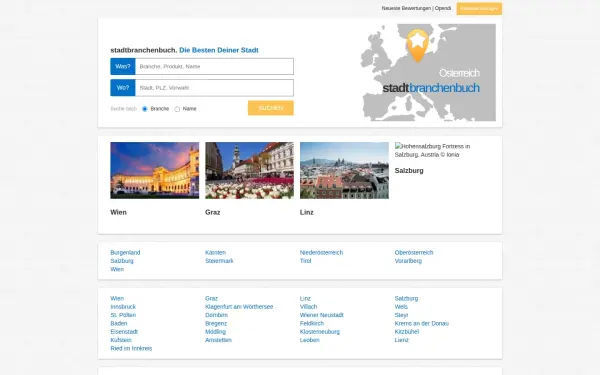Click the Wo? location input field

(214, 88)
